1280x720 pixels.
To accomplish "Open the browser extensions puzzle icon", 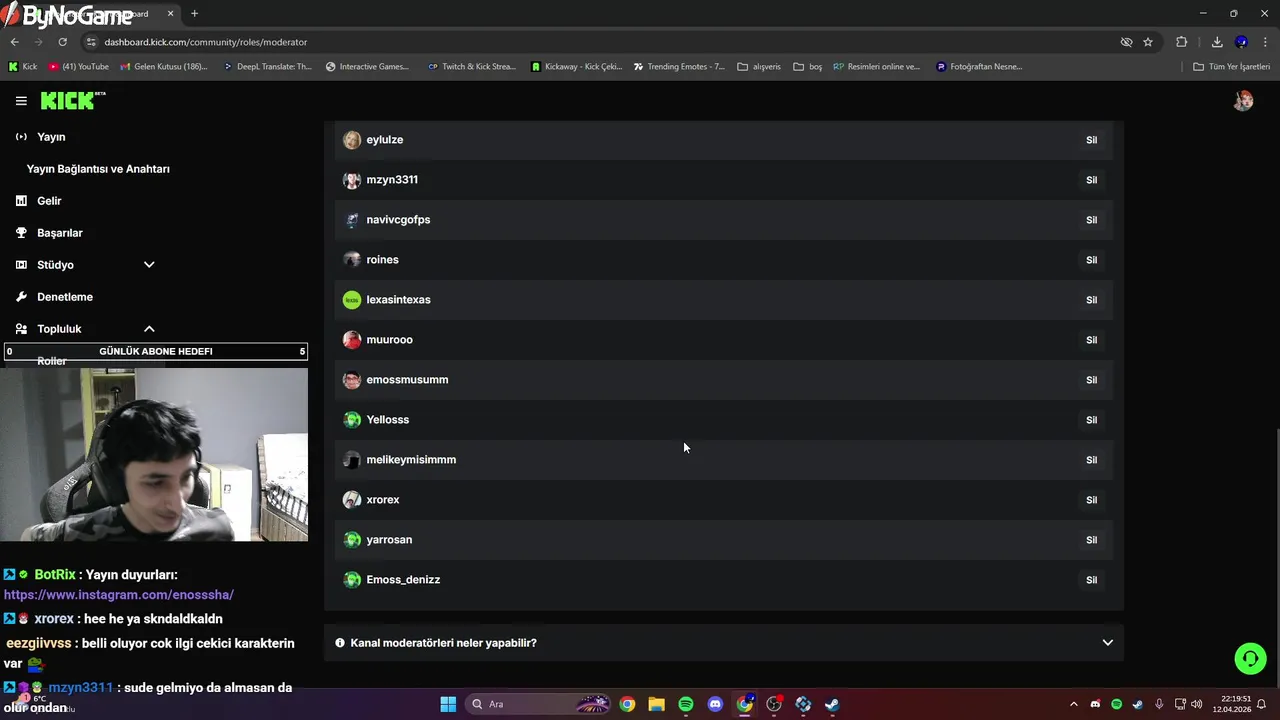I will (x=1182, y=42).
